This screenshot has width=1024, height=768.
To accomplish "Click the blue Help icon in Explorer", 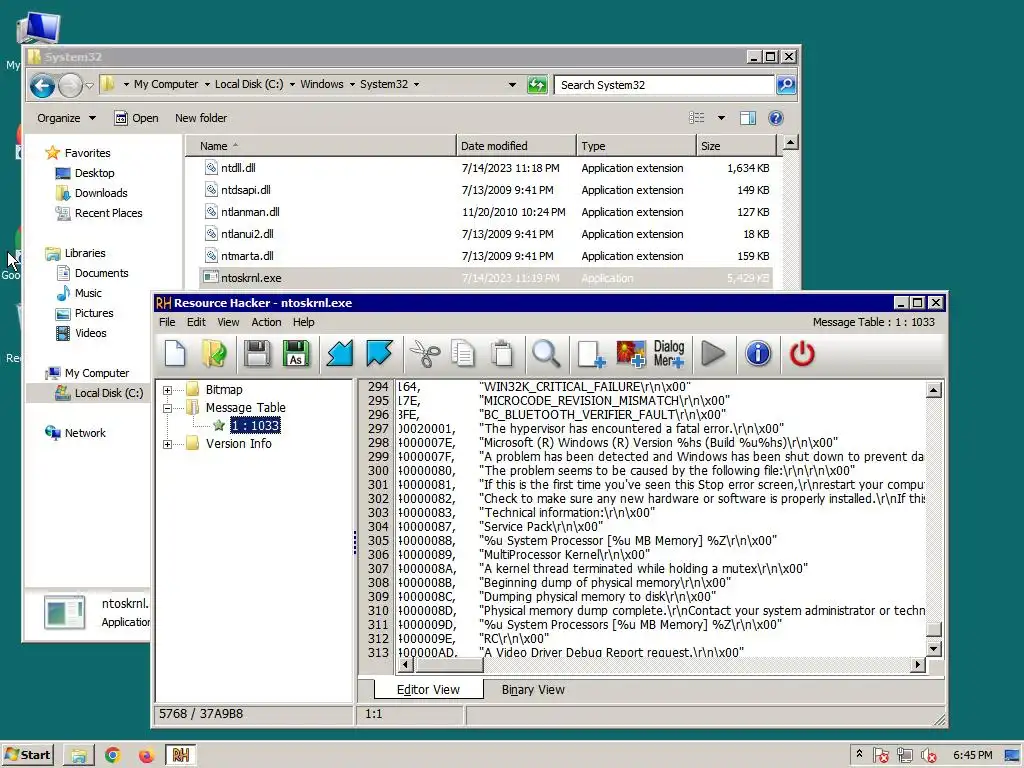I will [776, 118].
